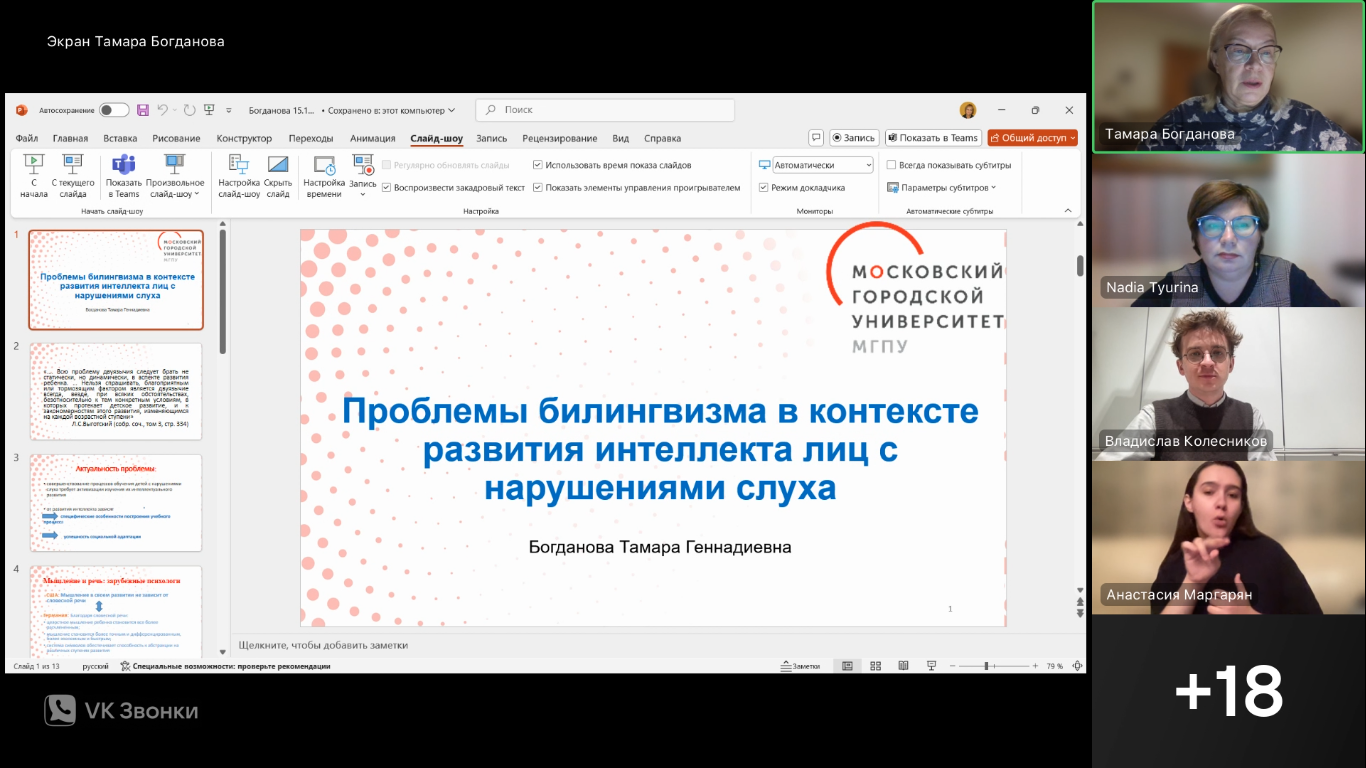The width and height of the screenshot is (1366, 768).
Task: Expand the 'Произвольное слайд-шоу' dropdown
Action: coord(175,177)
